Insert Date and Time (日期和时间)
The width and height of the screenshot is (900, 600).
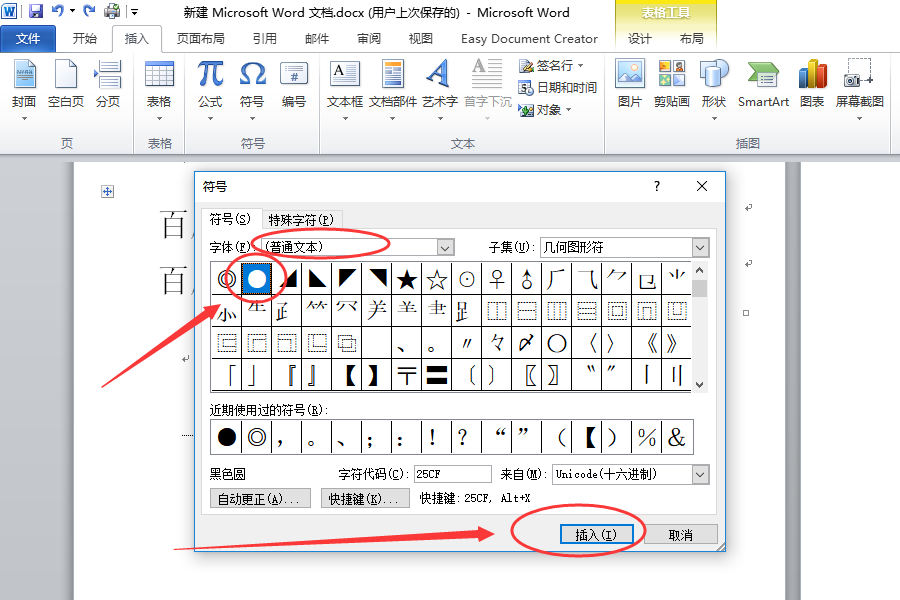tap(557, 87)
